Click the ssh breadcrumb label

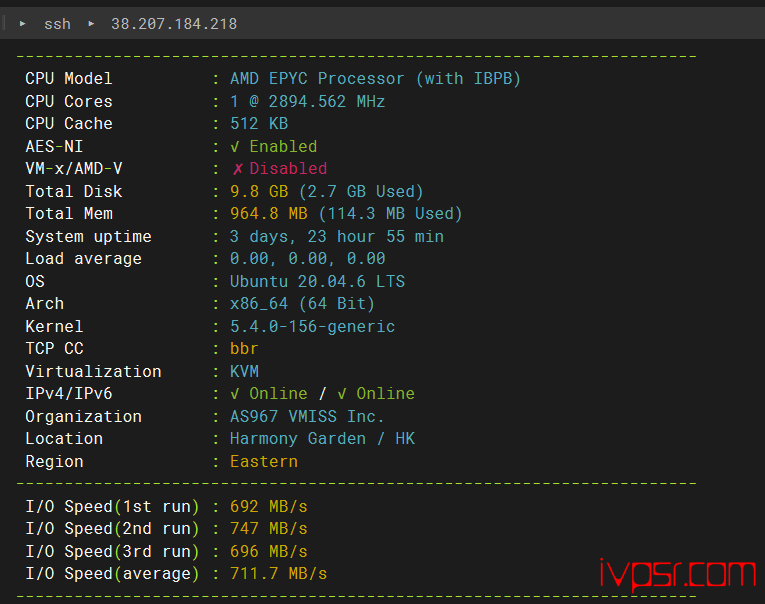[57, 24]
